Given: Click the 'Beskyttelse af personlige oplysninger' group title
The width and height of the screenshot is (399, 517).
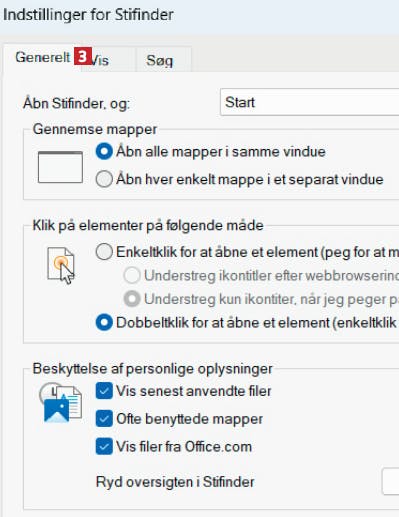Looking at the screenshot, I should click(153, 369).
